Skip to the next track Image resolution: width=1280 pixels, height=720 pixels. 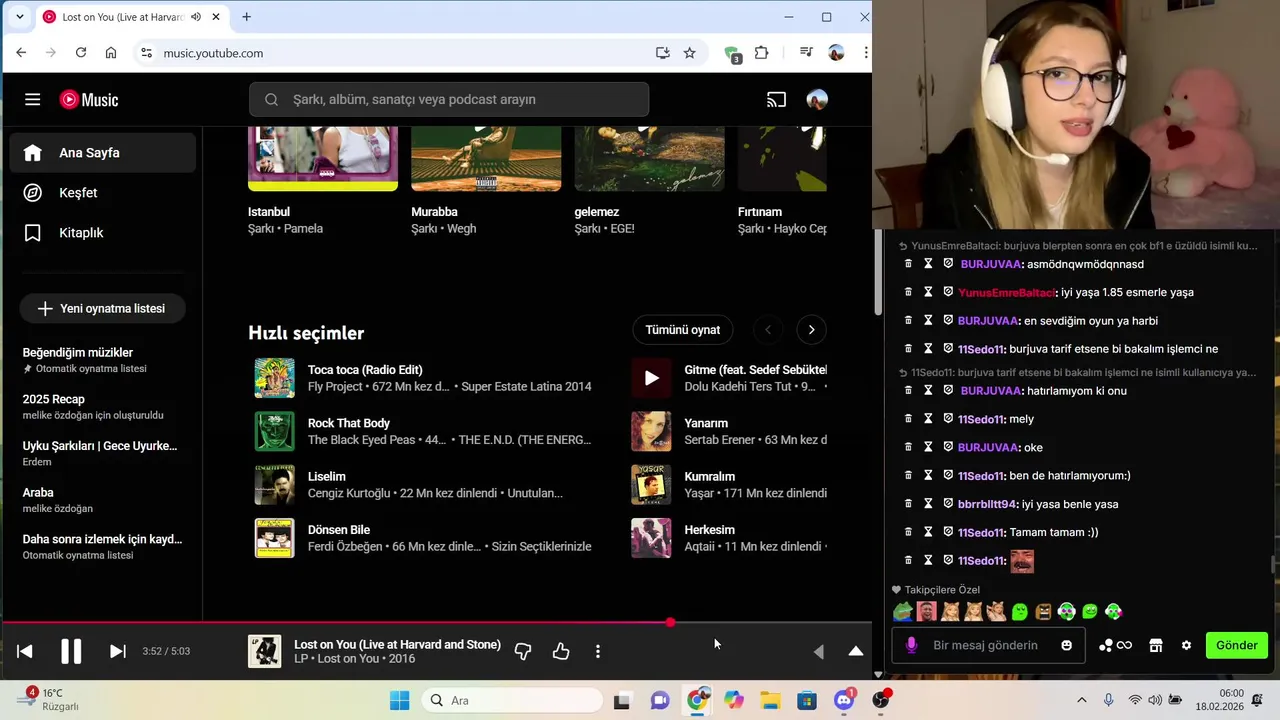tap(117, 651)
